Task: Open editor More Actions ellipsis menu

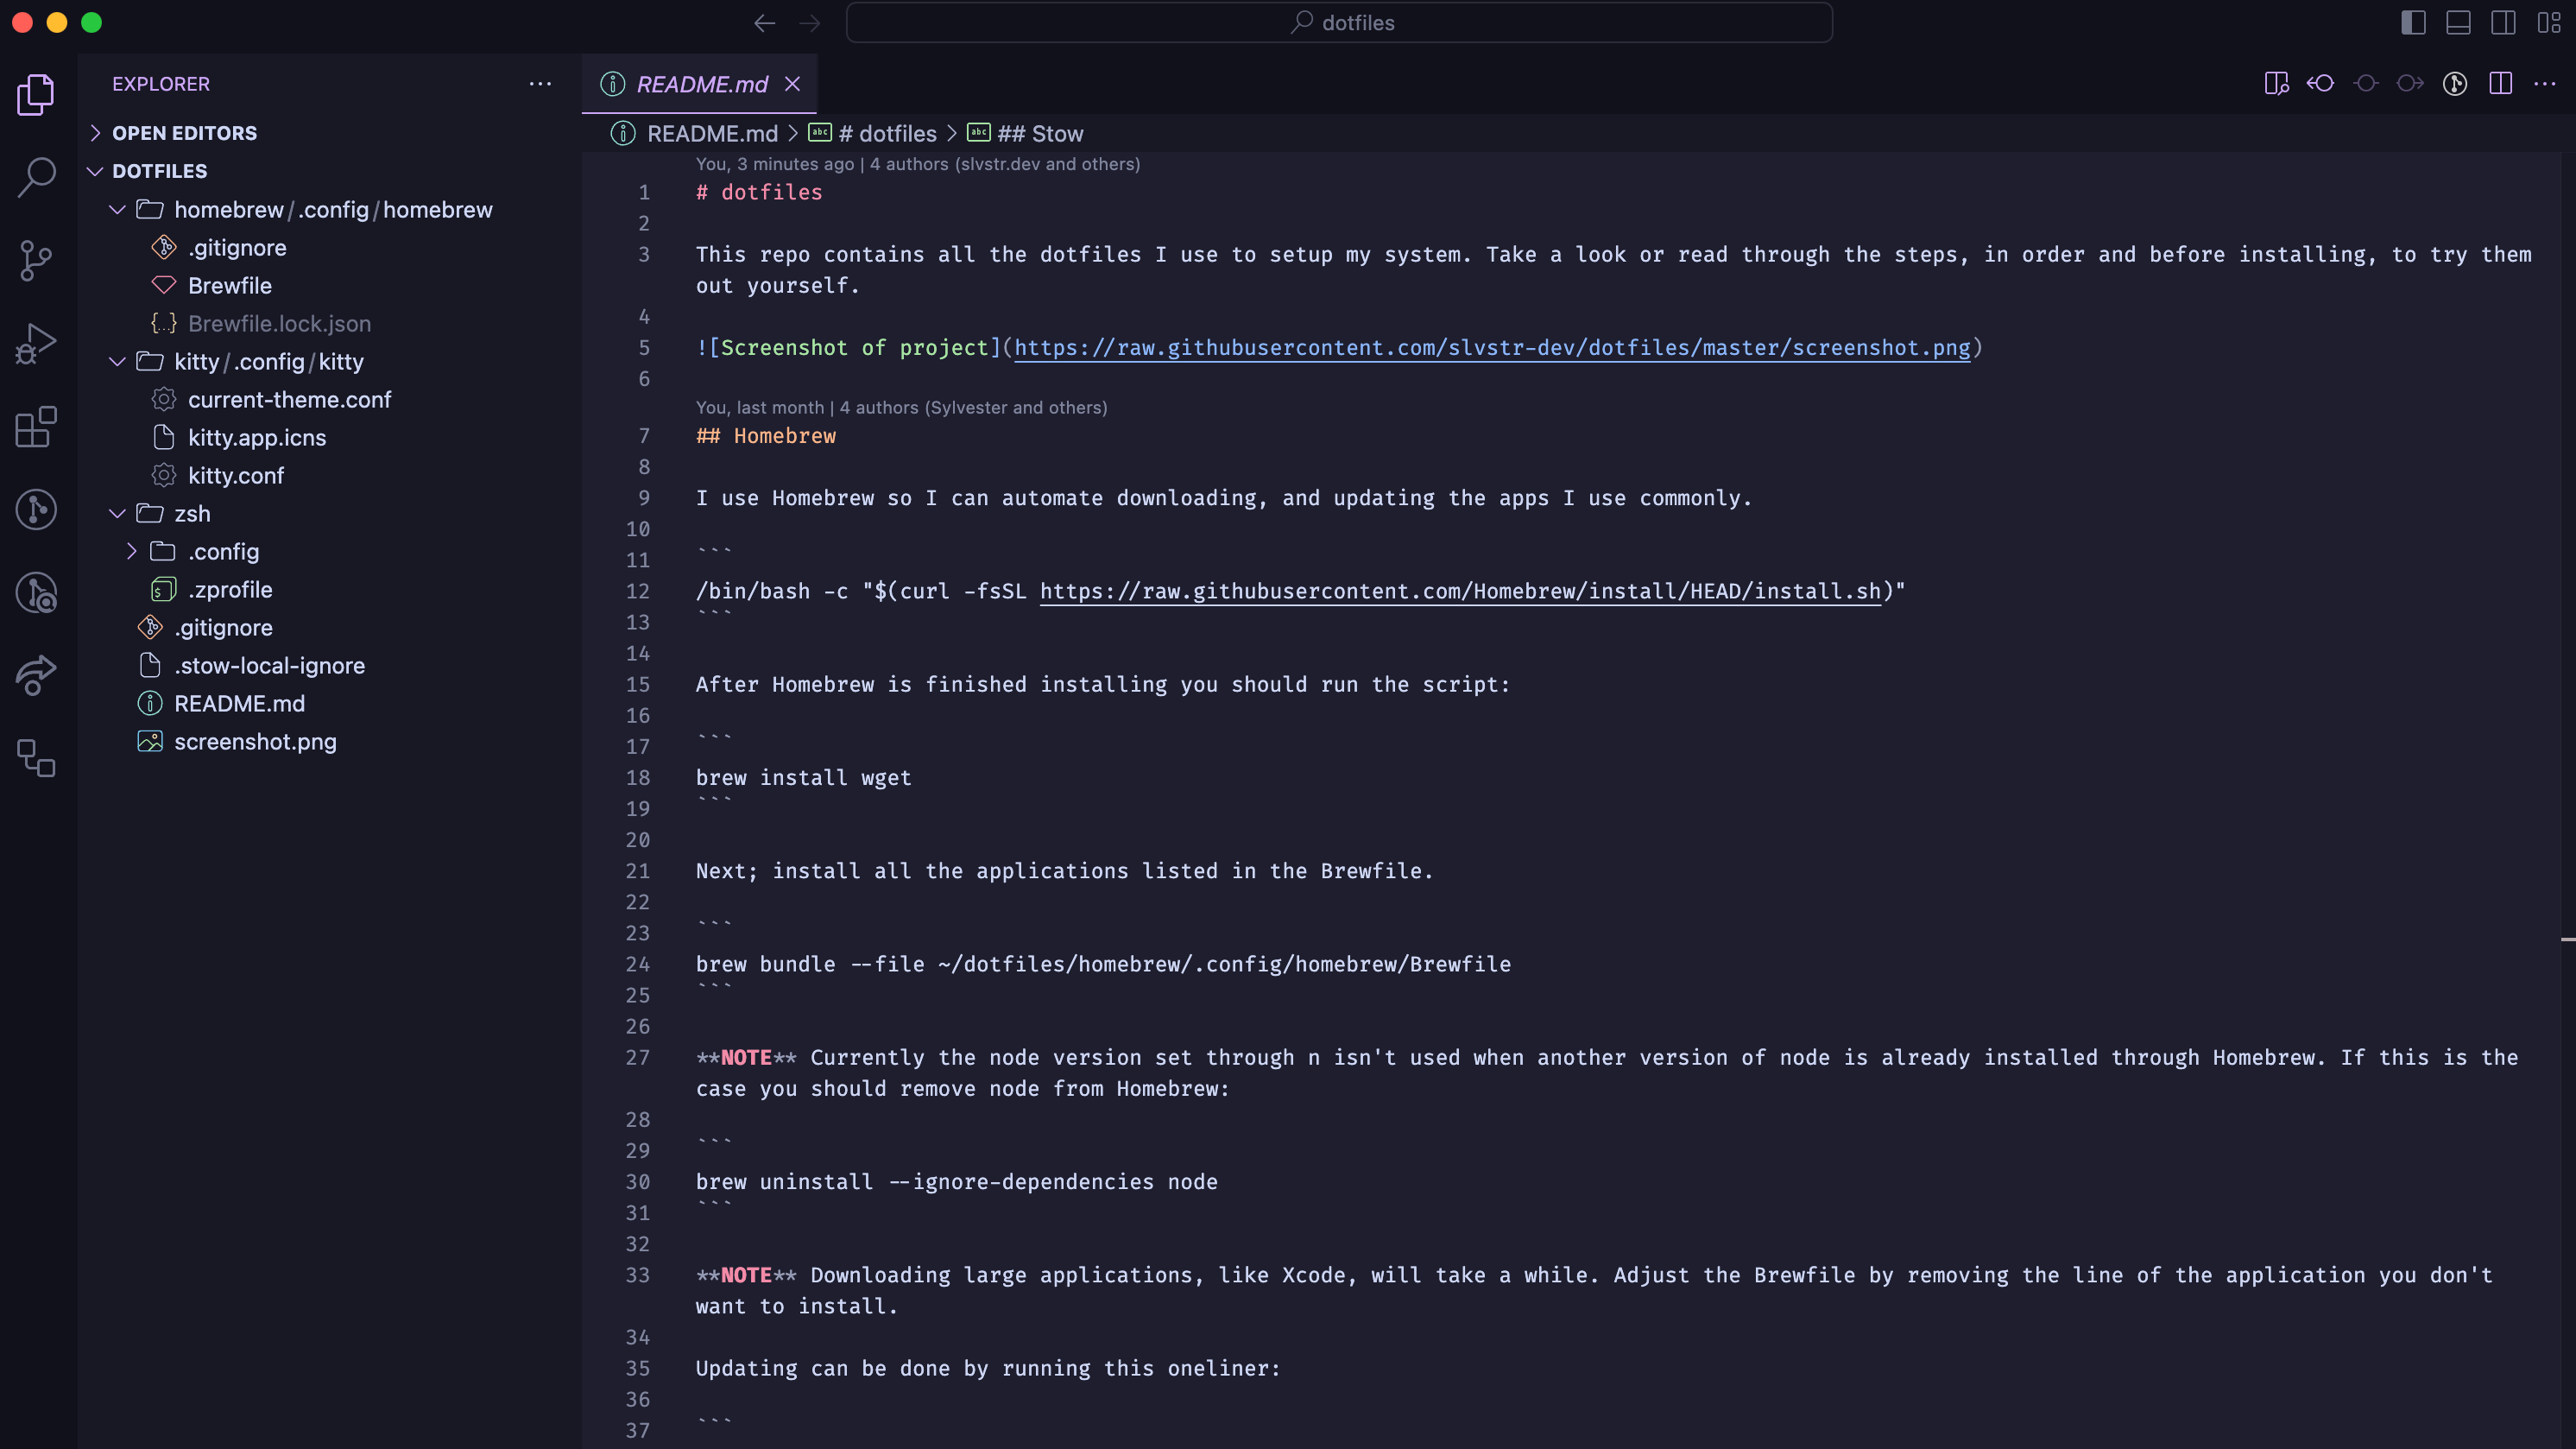Action: 2544,83
